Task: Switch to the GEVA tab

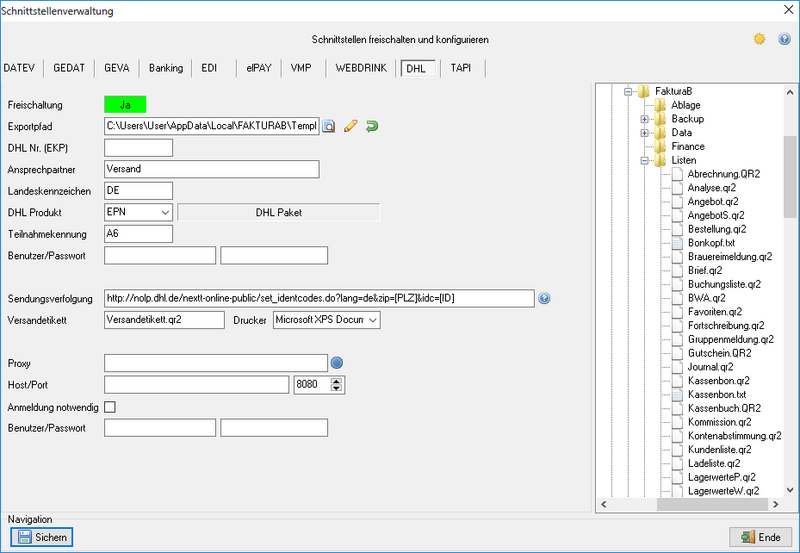Action: tap(117, 68)
